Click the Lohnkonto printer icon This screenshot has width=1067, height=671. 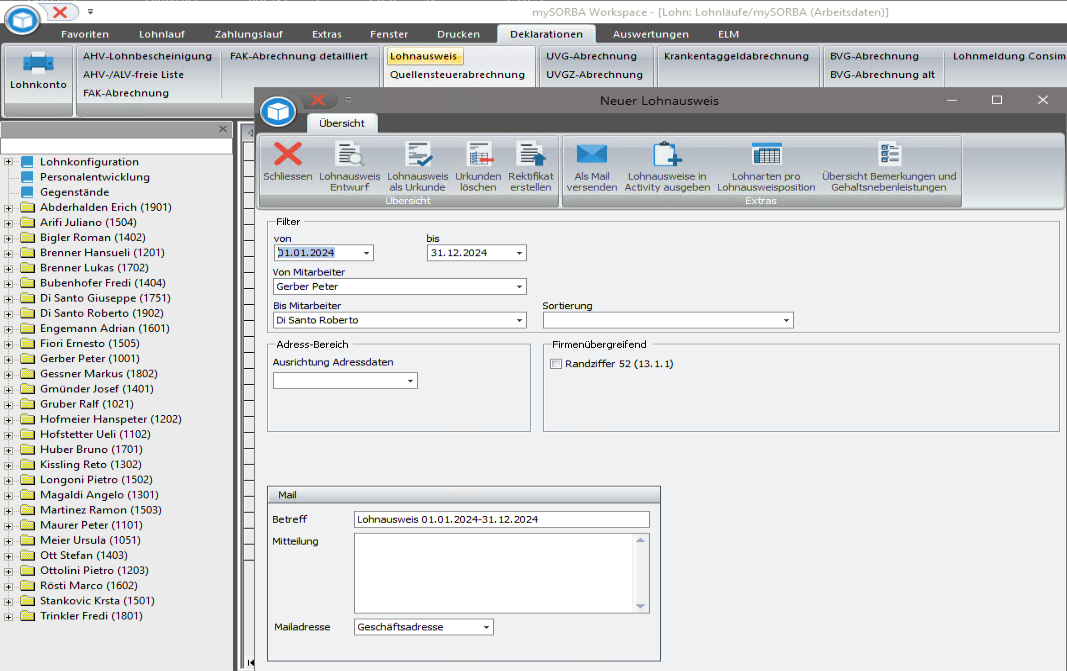pyautogui.click(x=38, y=63)
